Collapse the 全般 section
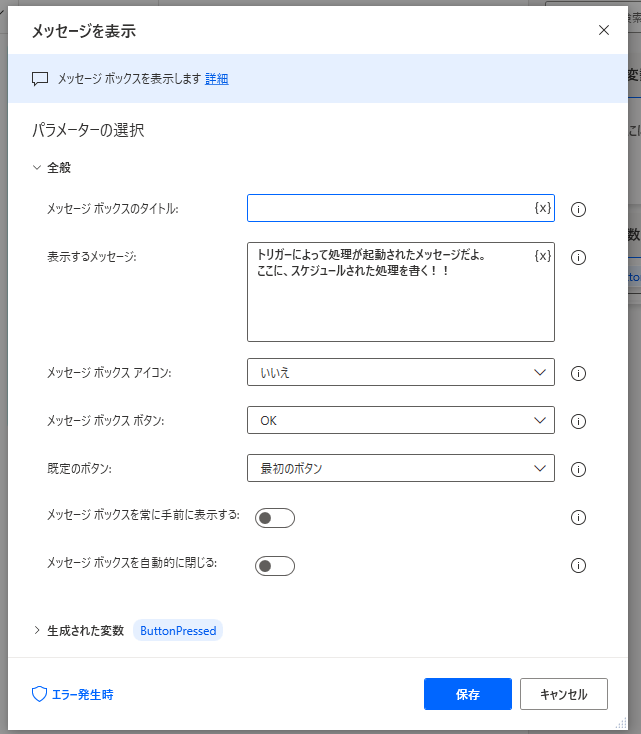 pos(37,168)
